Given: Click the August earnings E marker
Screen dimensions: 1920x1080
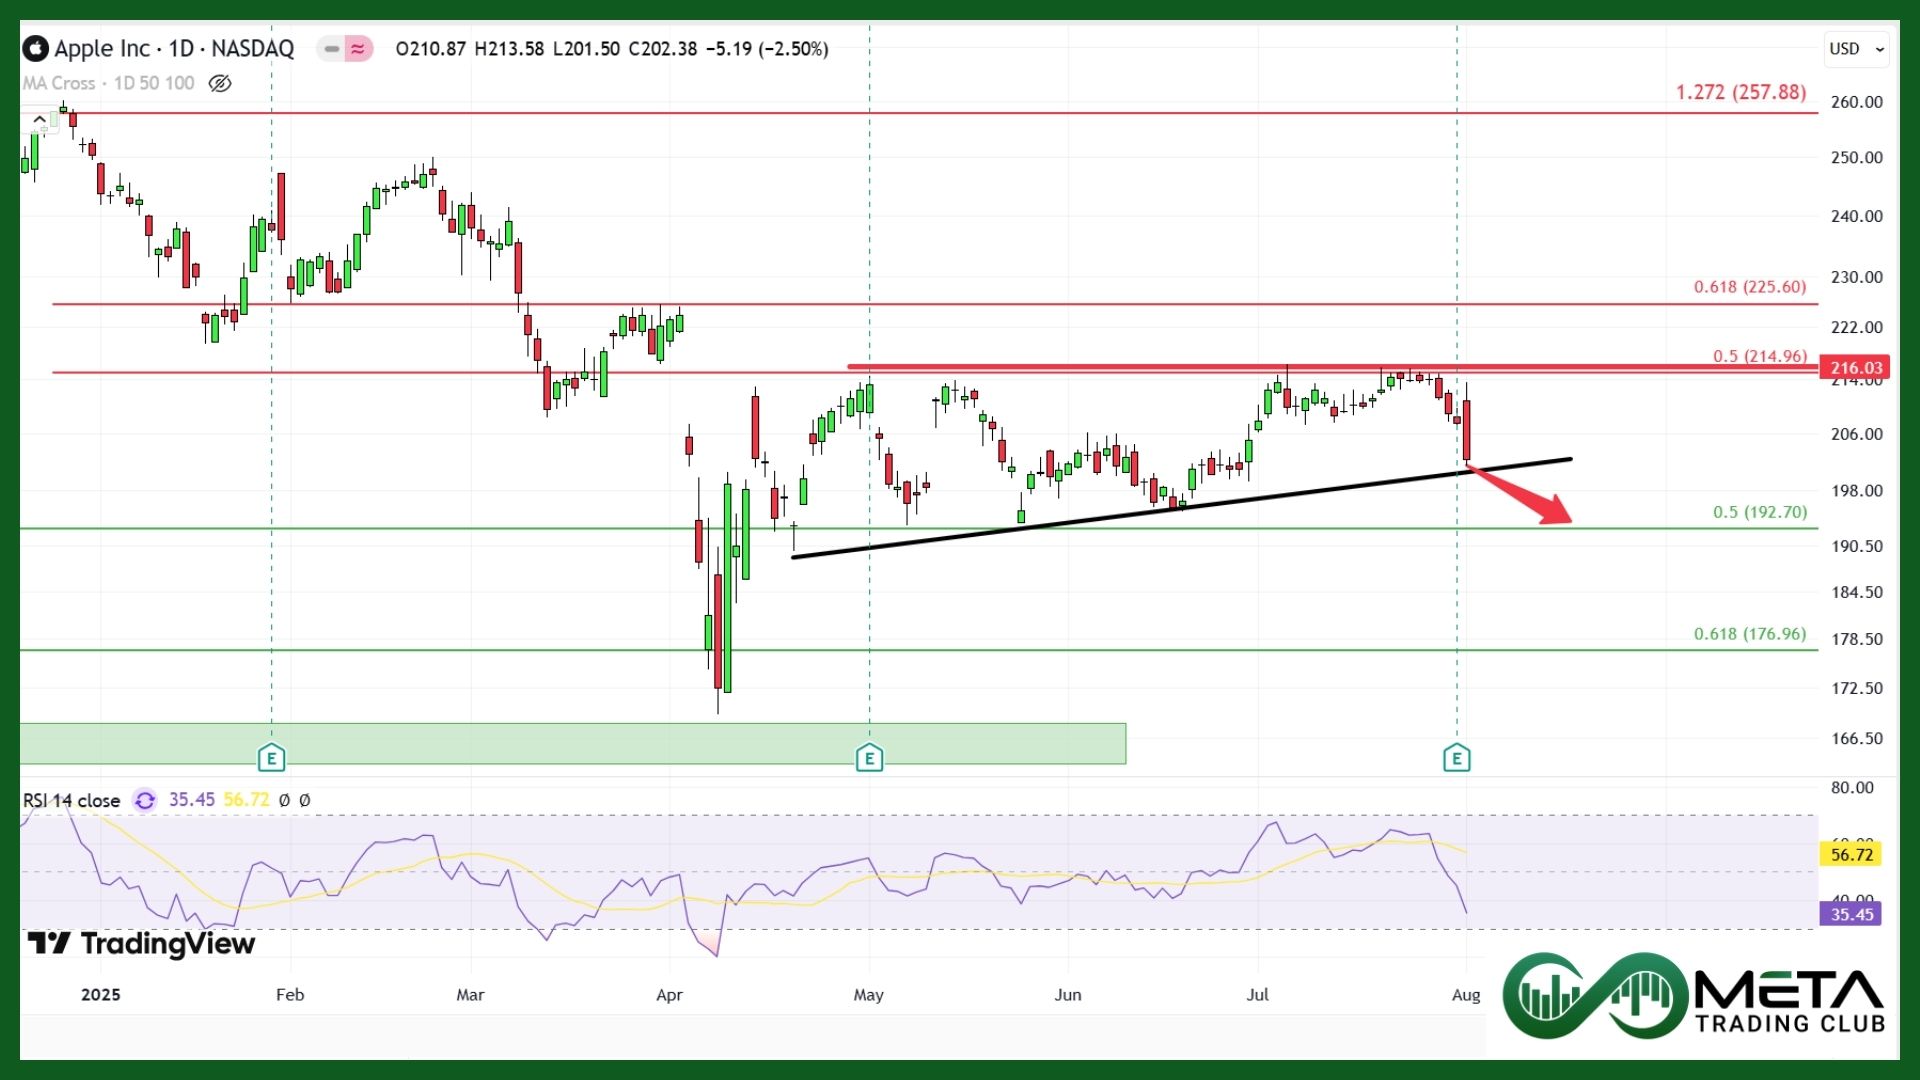Looking at the screenshot, I should point(1456,758).
